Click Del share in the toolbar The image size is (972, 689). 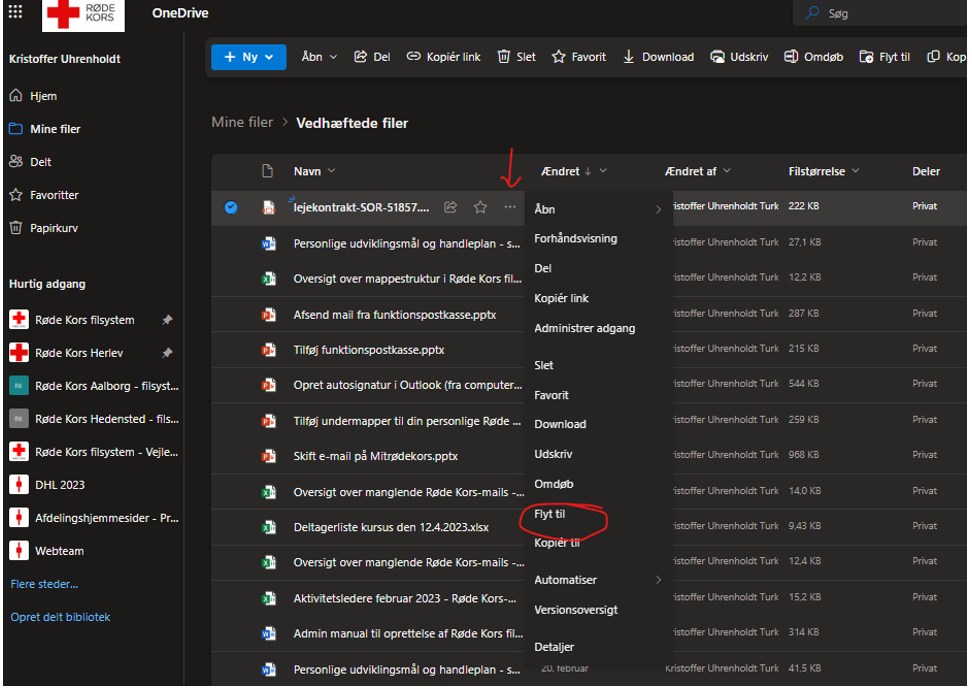(372, 57)
